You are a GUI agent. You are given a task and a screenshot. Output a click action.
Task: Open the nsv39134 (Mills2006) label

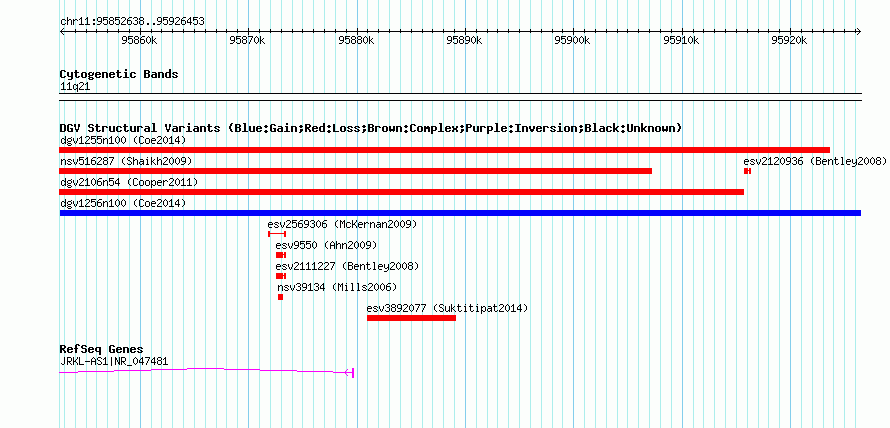click(337, 287)
